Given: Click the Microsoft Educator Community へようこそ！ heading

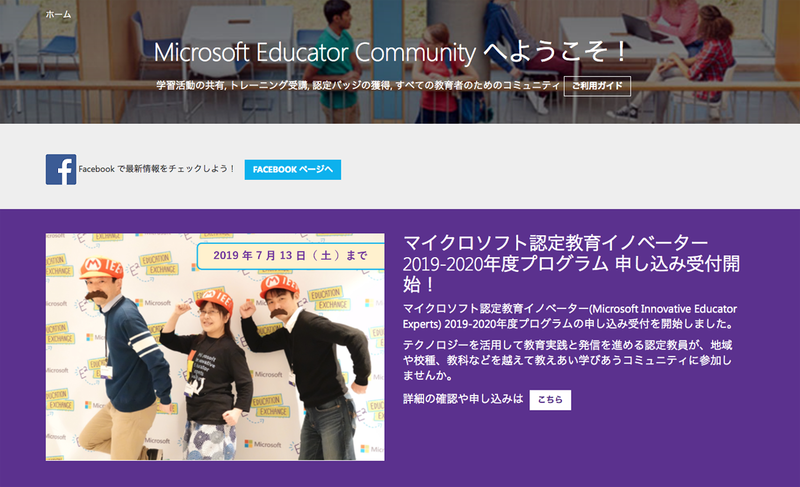Looking at the screenshot, I should click(x=390, y=52).
